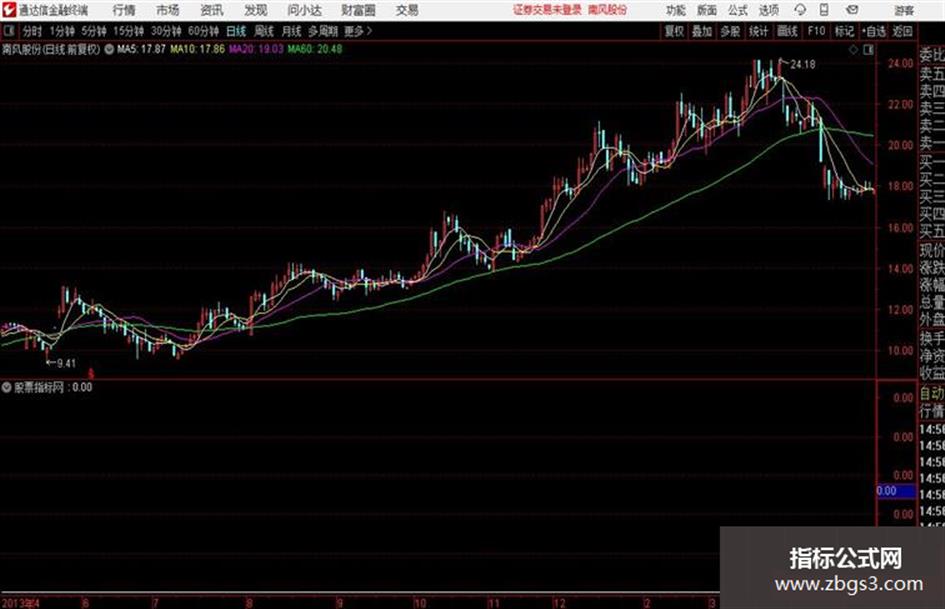Open the 资讯 menu

[x=212, y=10]
